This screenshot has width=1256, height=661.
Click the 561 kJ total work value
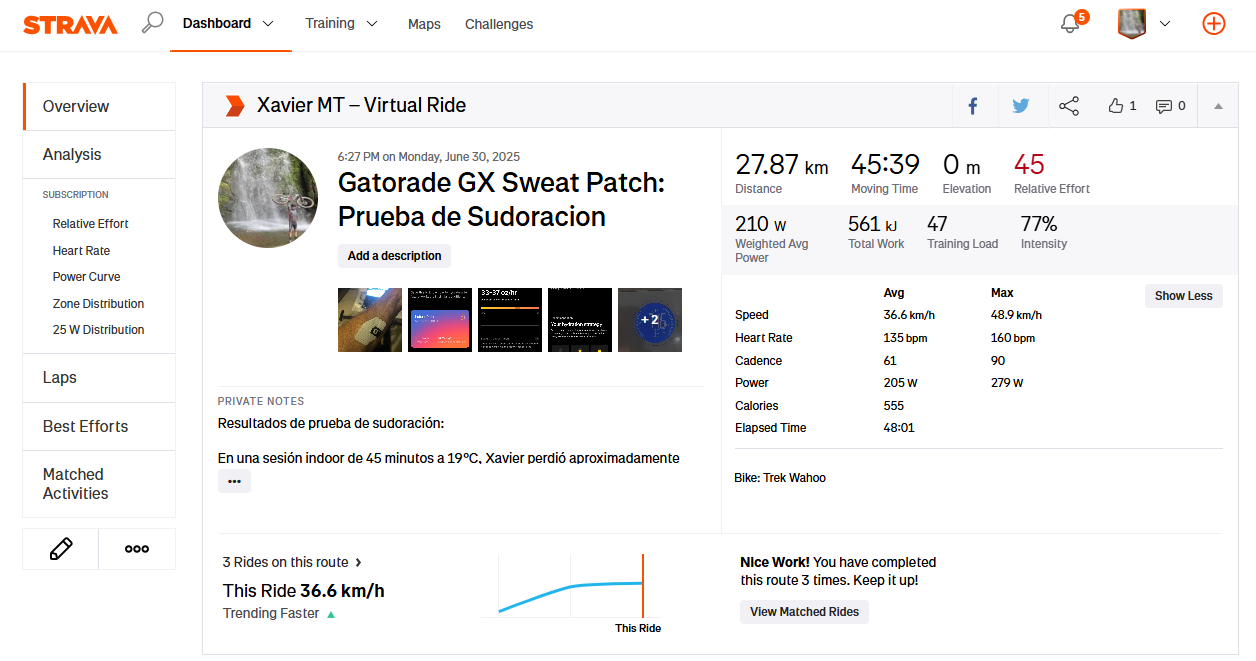pos(873,224)
